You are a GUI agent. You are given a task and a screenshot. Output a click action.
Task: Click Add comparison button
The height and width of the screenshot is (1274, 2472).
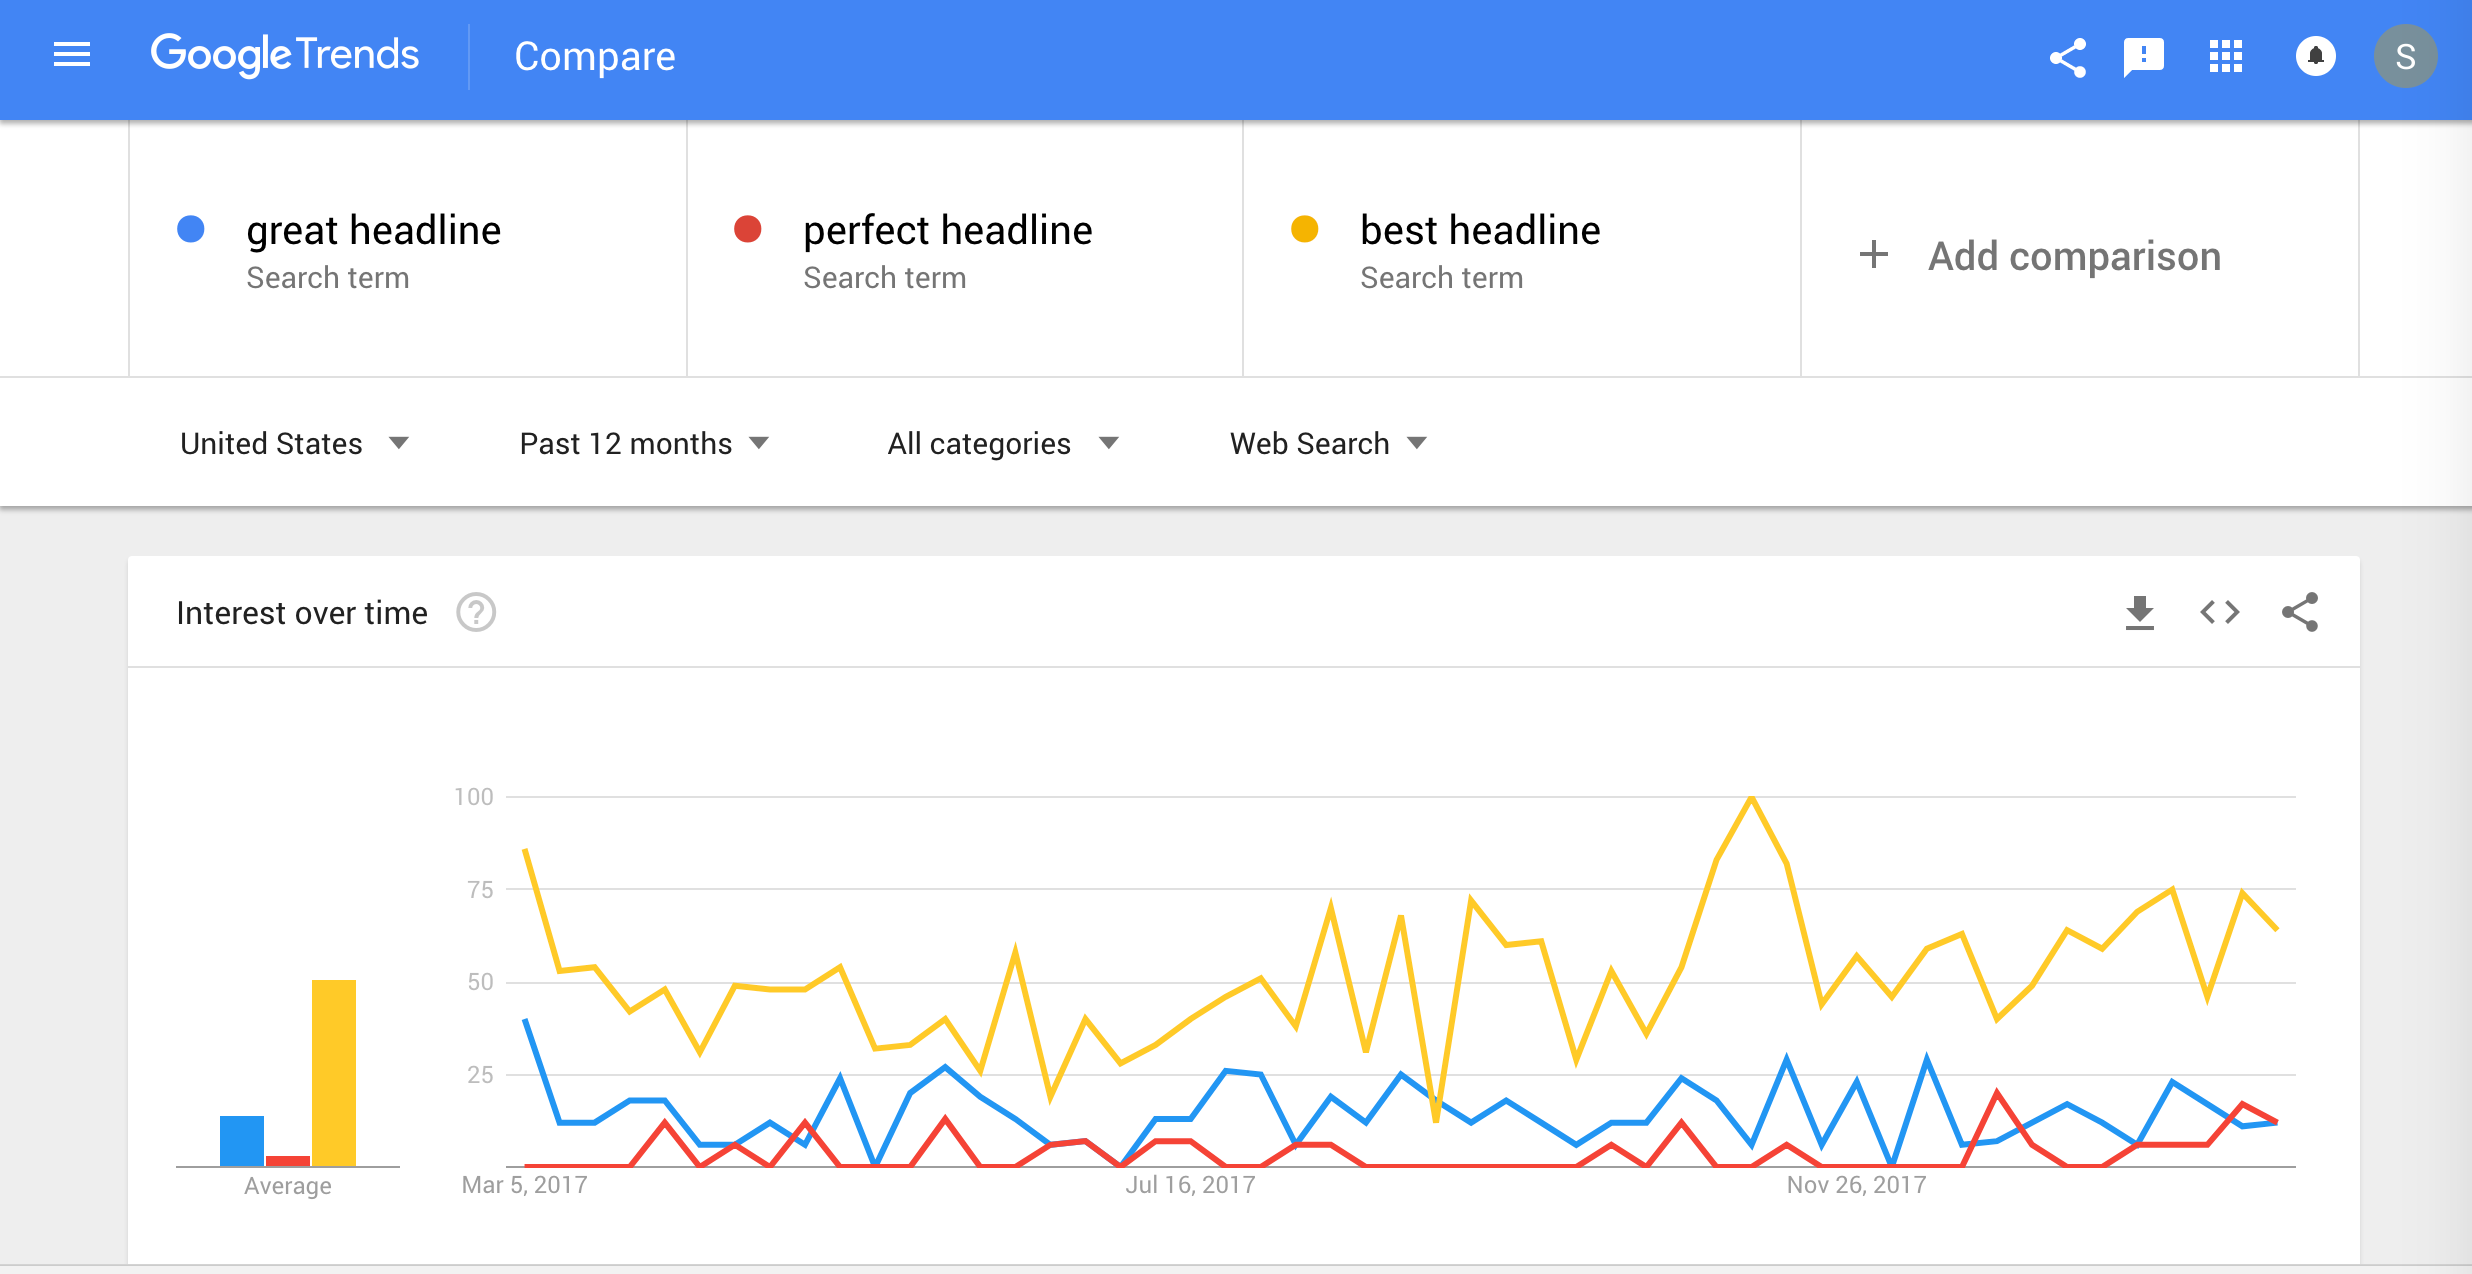[x=2040, y=256]
